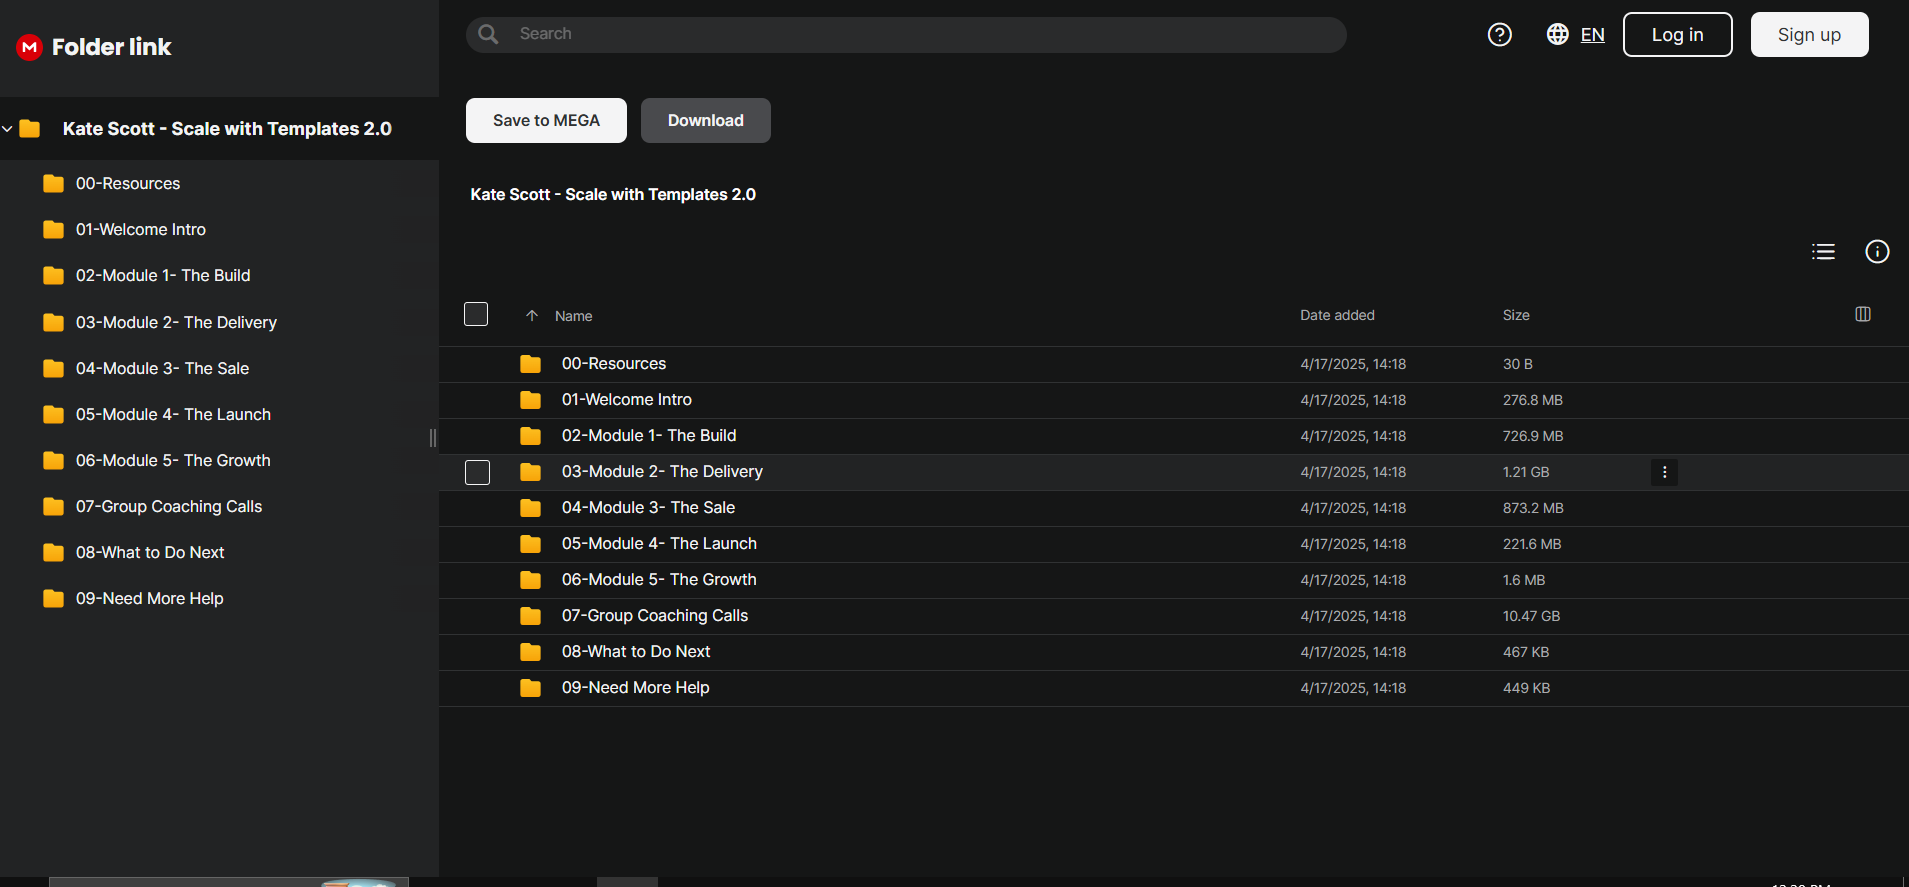Open 07-Group Coaching Calls in file list
Viewport: 1909px width, 887px height.
pos(655,616)
